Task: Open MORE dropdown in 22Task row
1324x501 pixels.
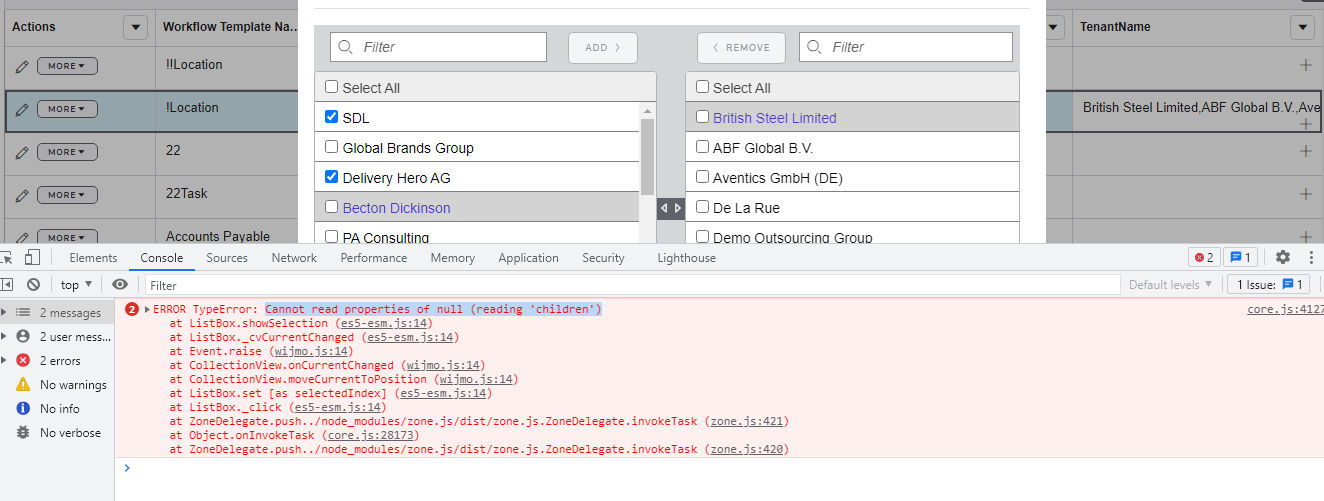Action: click(67, 195)
